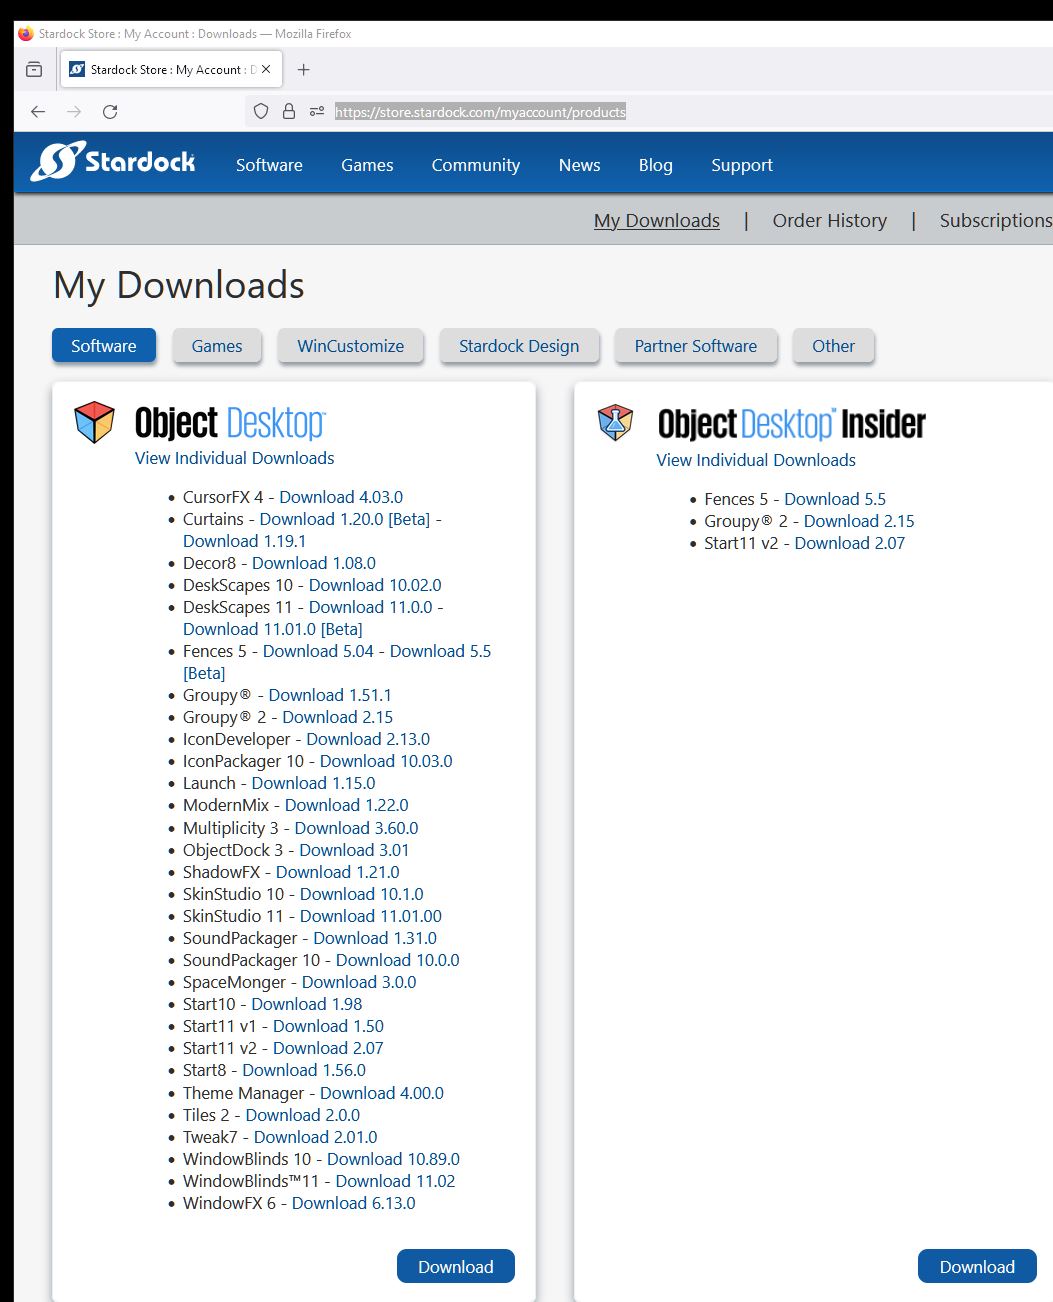This screenshot has width=1053, height=1302.
Task: Click the Object Desktop Insider flask icon
Action: pos(616,423)
